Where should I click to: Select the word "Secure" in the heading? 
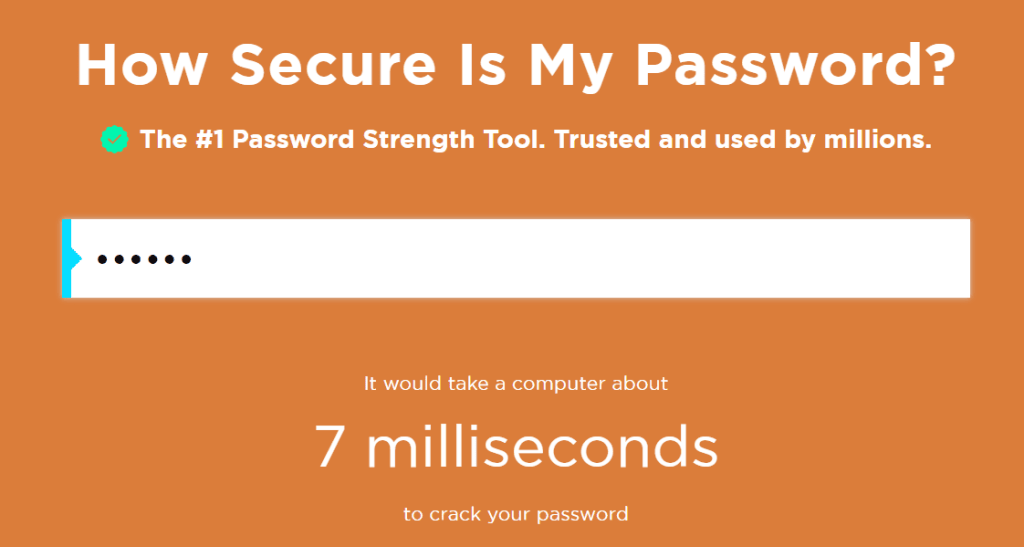[309, 65]
